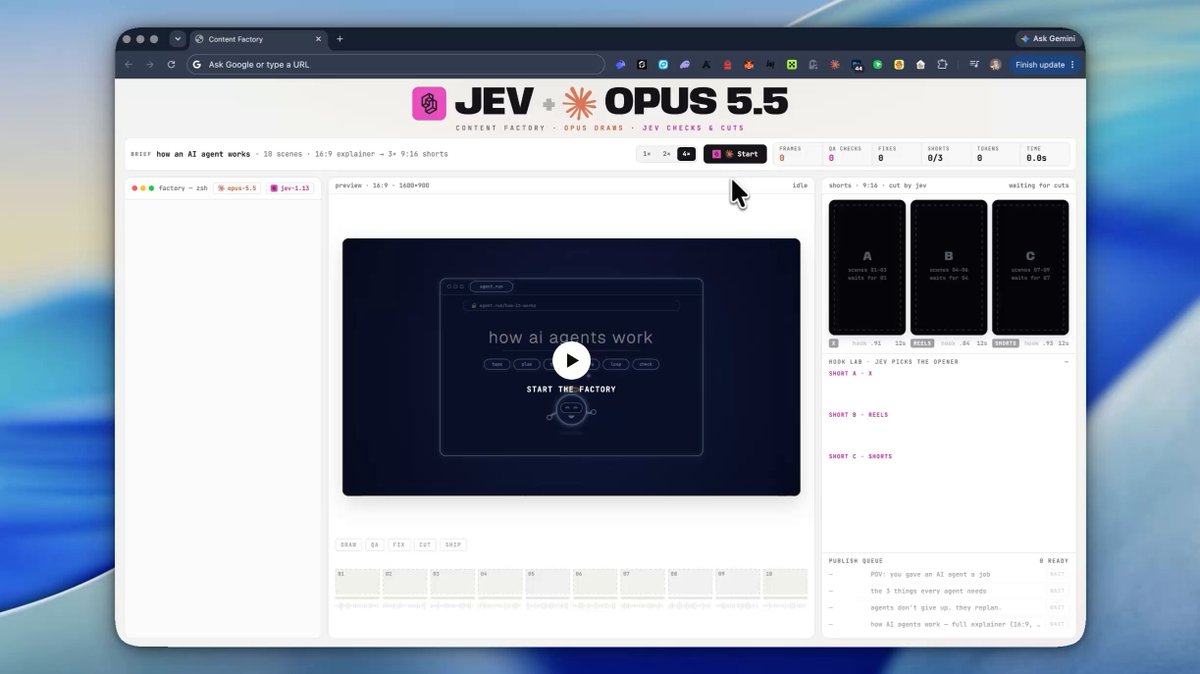This screenshot has height=674, width=1200.
Task: Click the SHORTS platform badge
Action: [x=1006, y=343]
